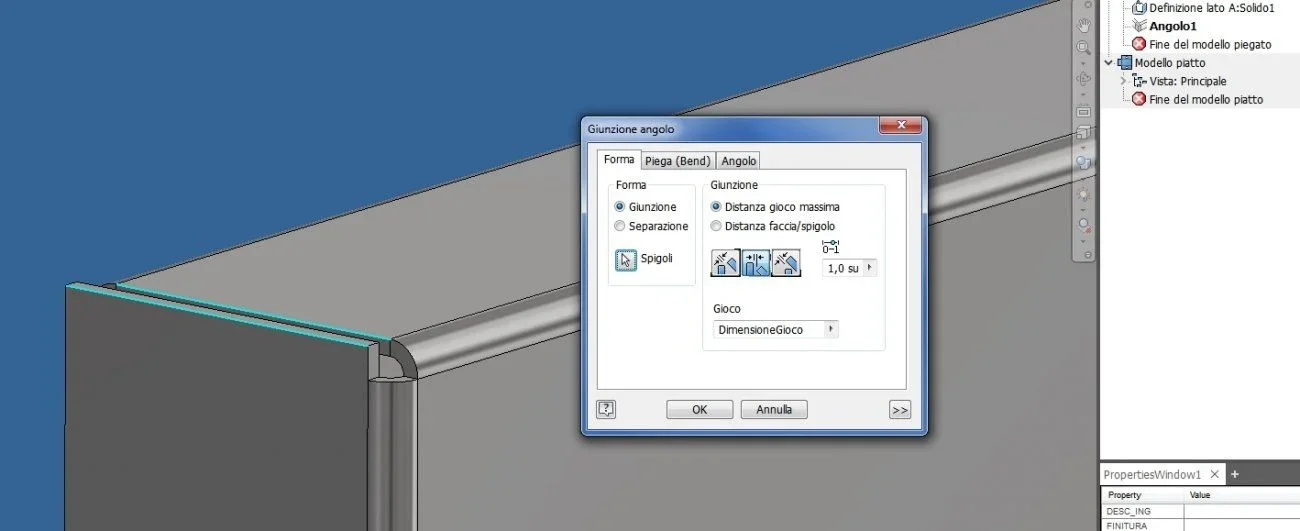This screenshot has width=1300, height=531.
Task: Click the Orbit tool in navigation bar
Action: click(x=1084, y=78)
